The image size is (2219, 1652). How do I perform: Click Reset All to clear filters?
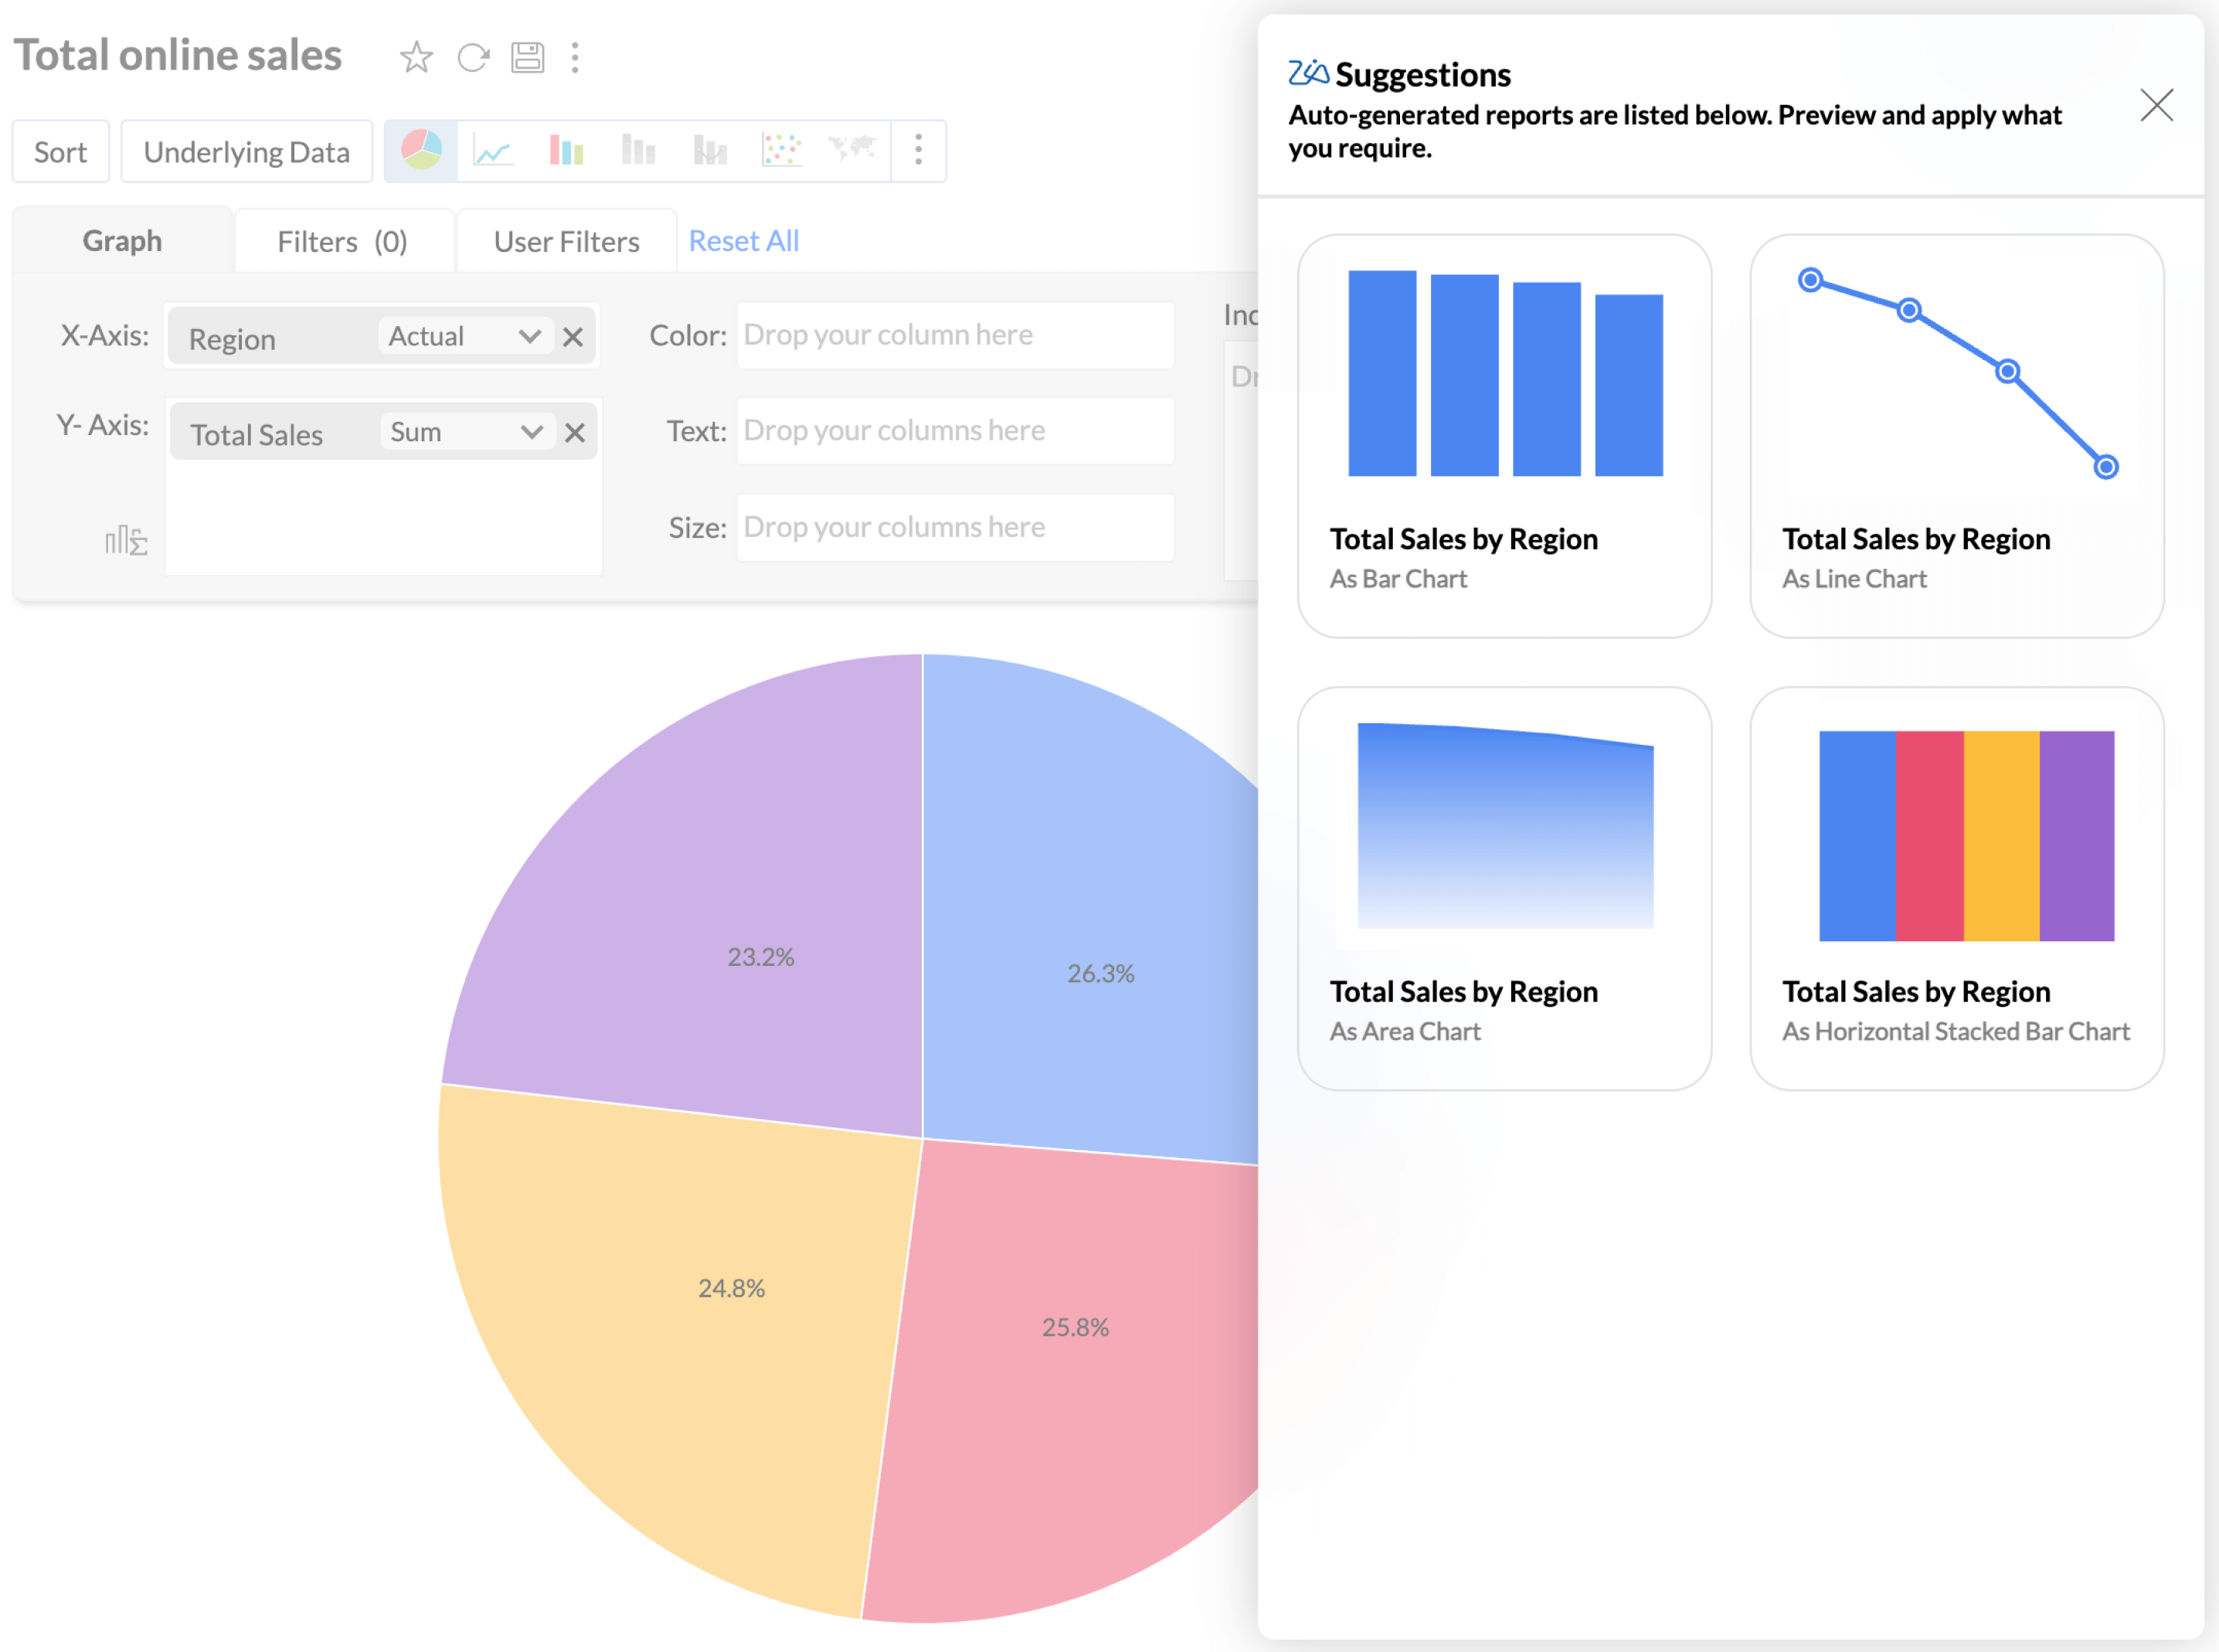click(x=744, y=241)
